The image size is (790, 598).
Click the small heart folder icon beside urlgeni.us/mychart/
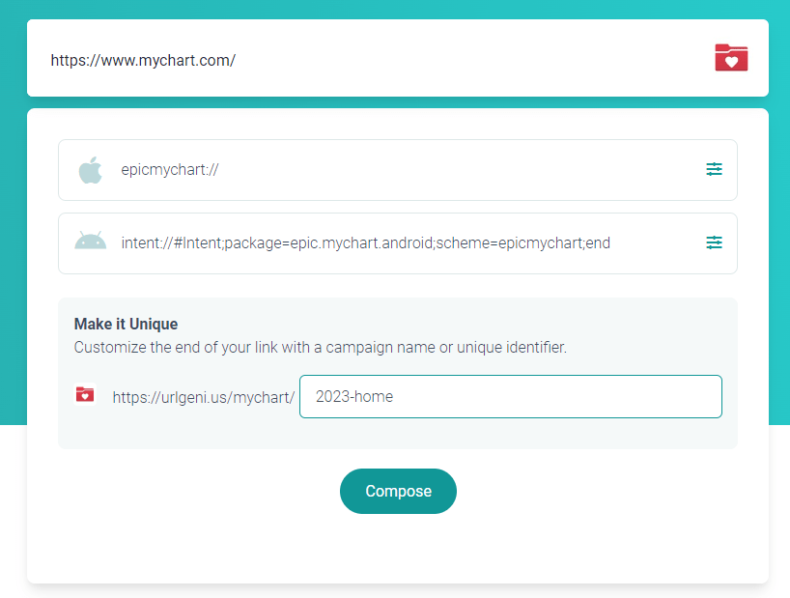click(85, 394)
